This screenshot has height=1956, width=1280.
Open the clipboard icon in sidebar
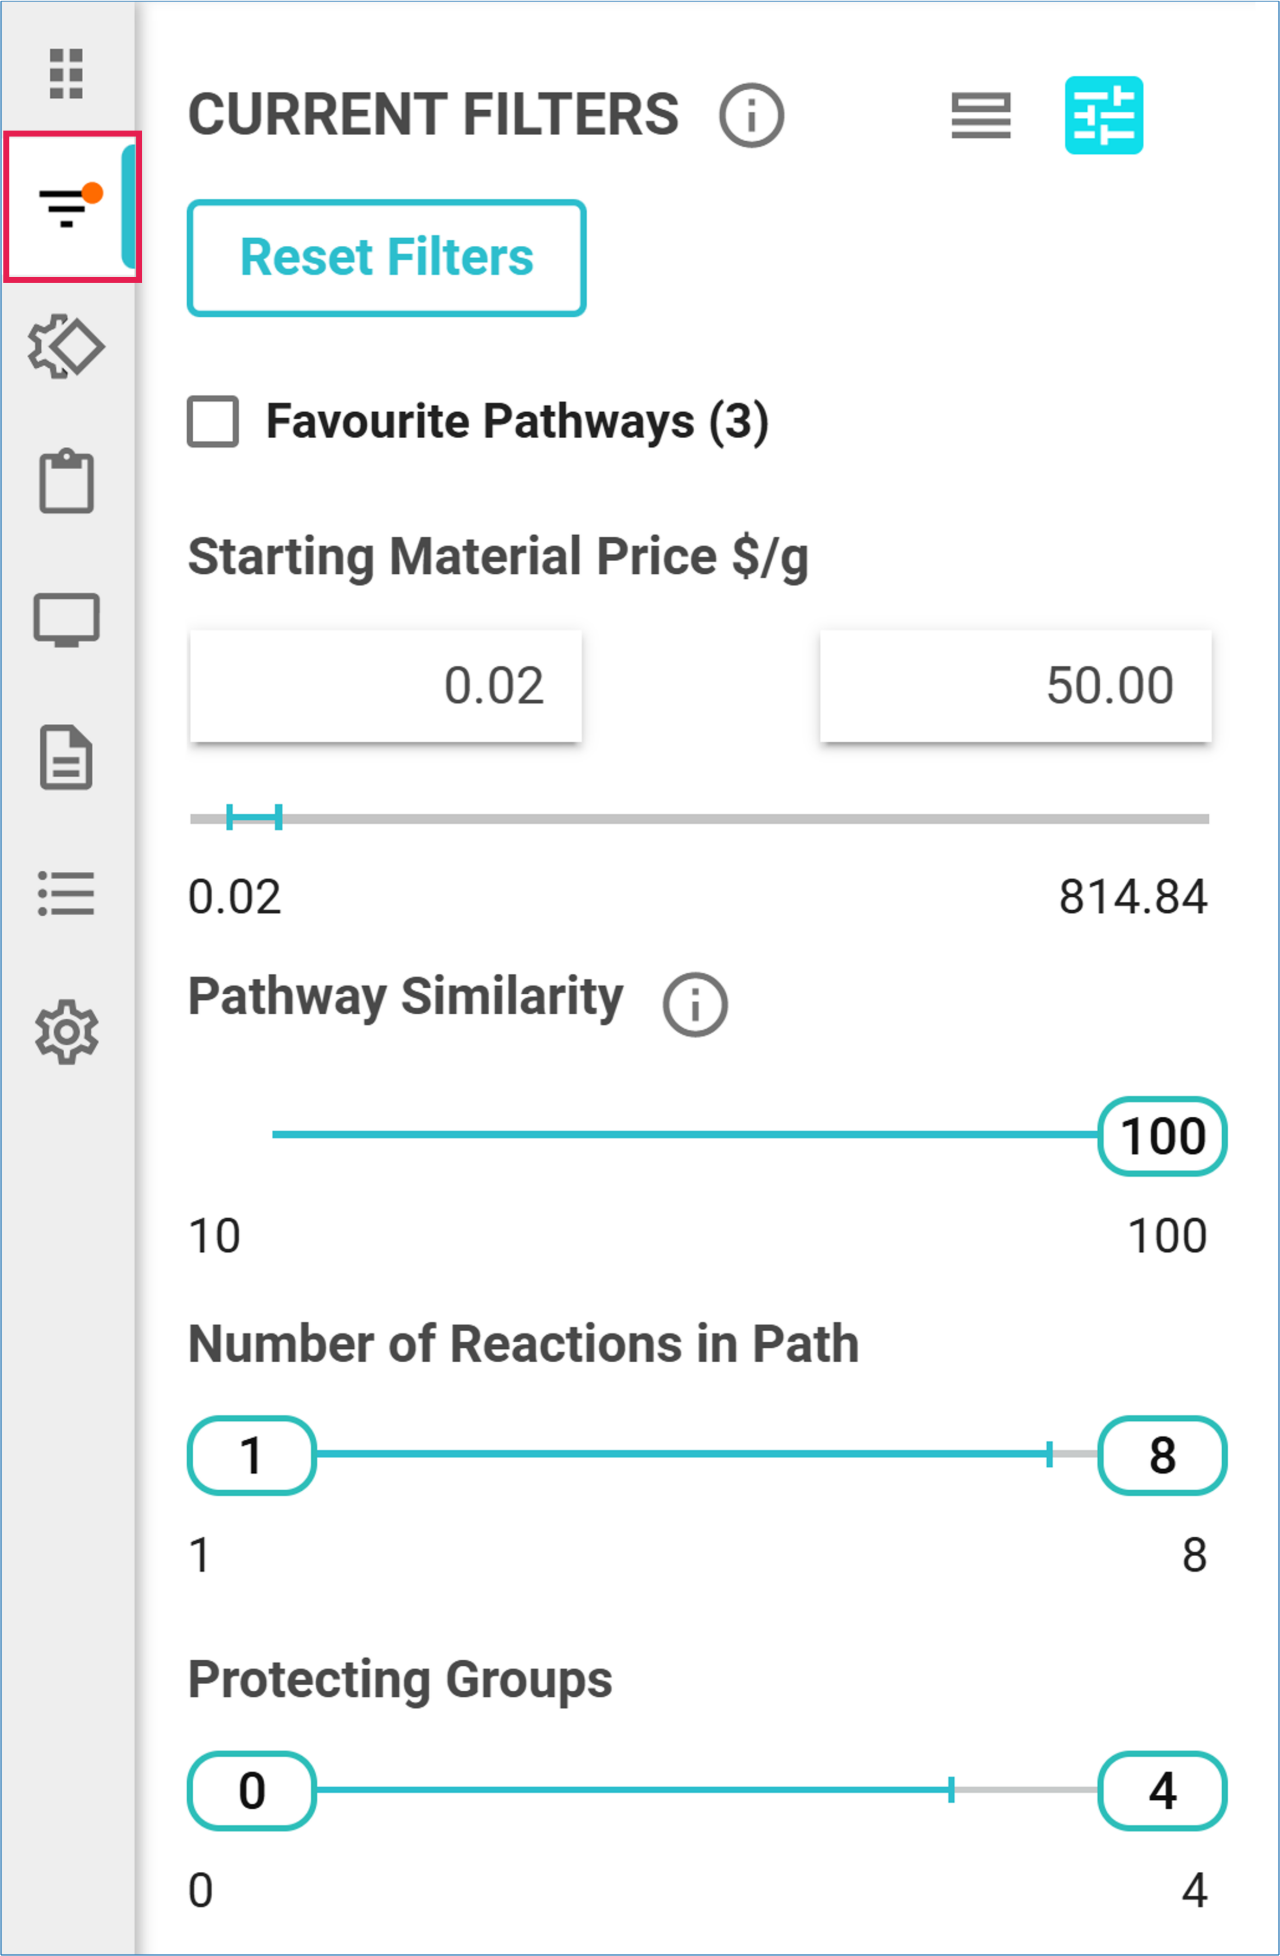click(66, 482)
